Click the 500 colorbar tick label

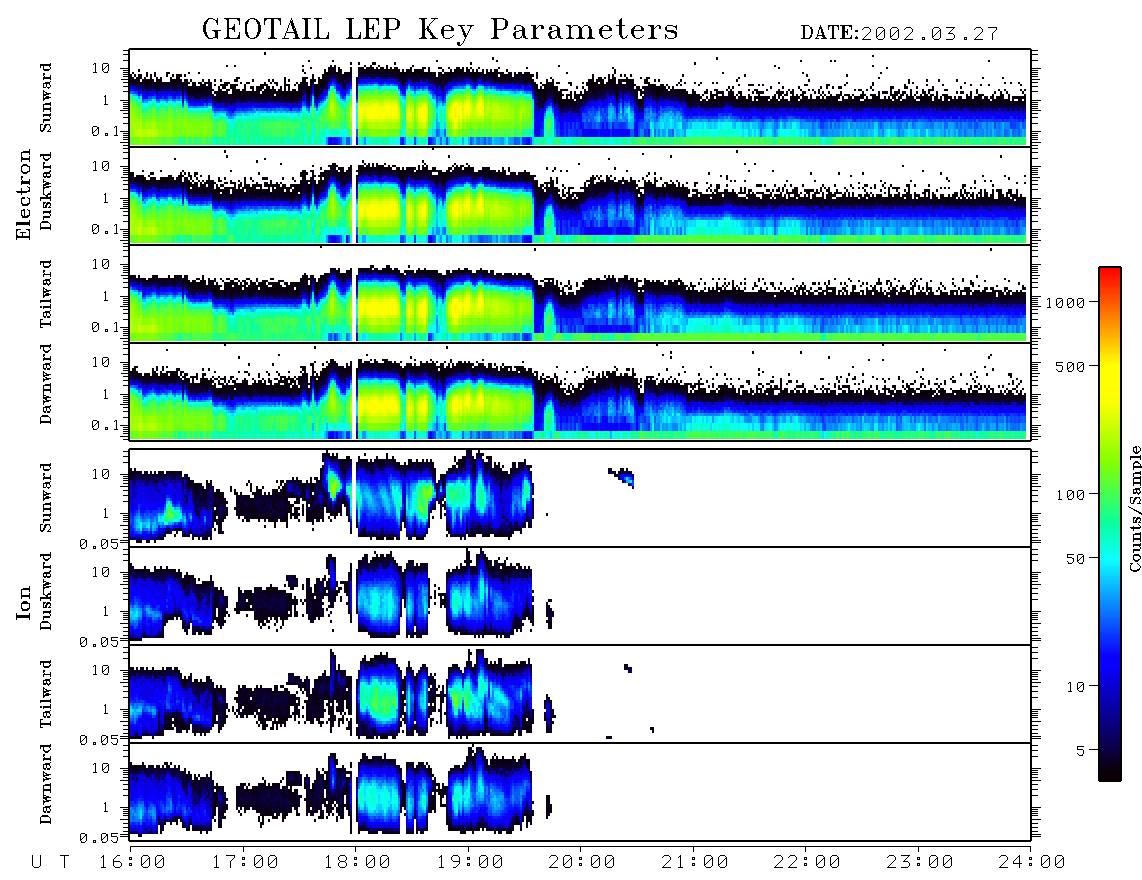pyautogui.click(x=1071, y=366)
